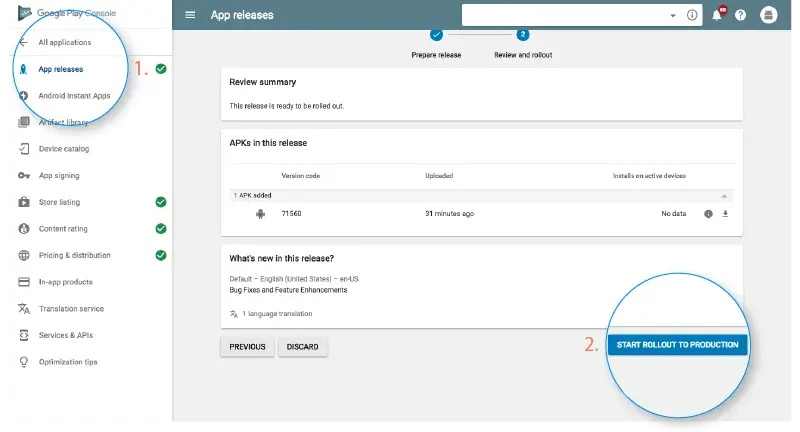
Task: Click the info icon beside app selector
Action: pos(692,15)
